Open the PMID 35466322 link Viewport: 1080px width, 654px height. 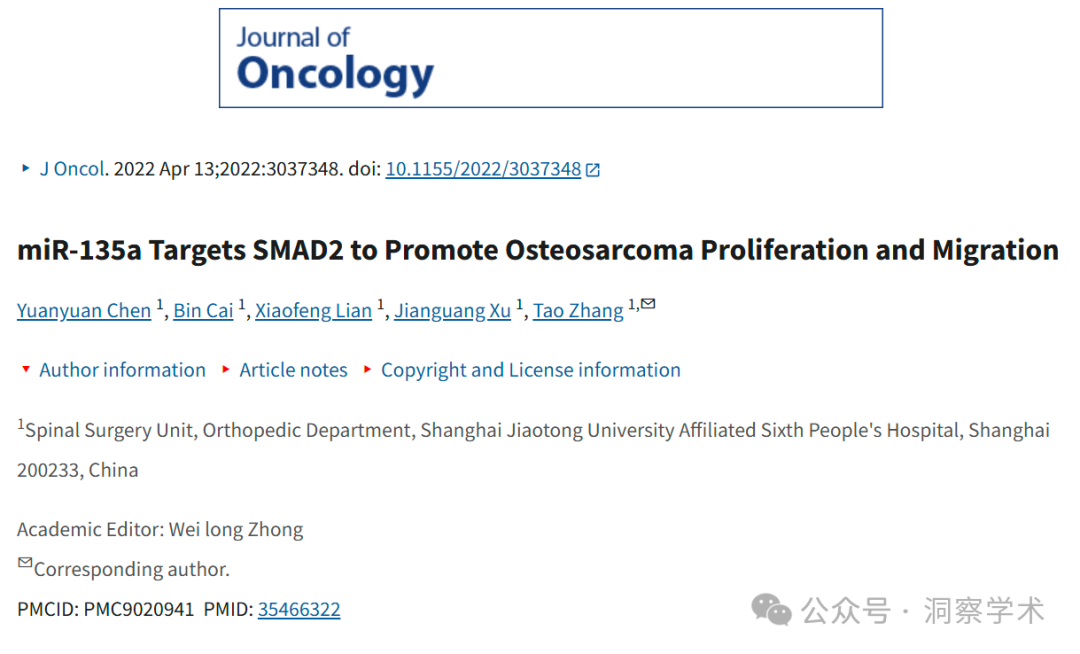(x=299, y=609)
